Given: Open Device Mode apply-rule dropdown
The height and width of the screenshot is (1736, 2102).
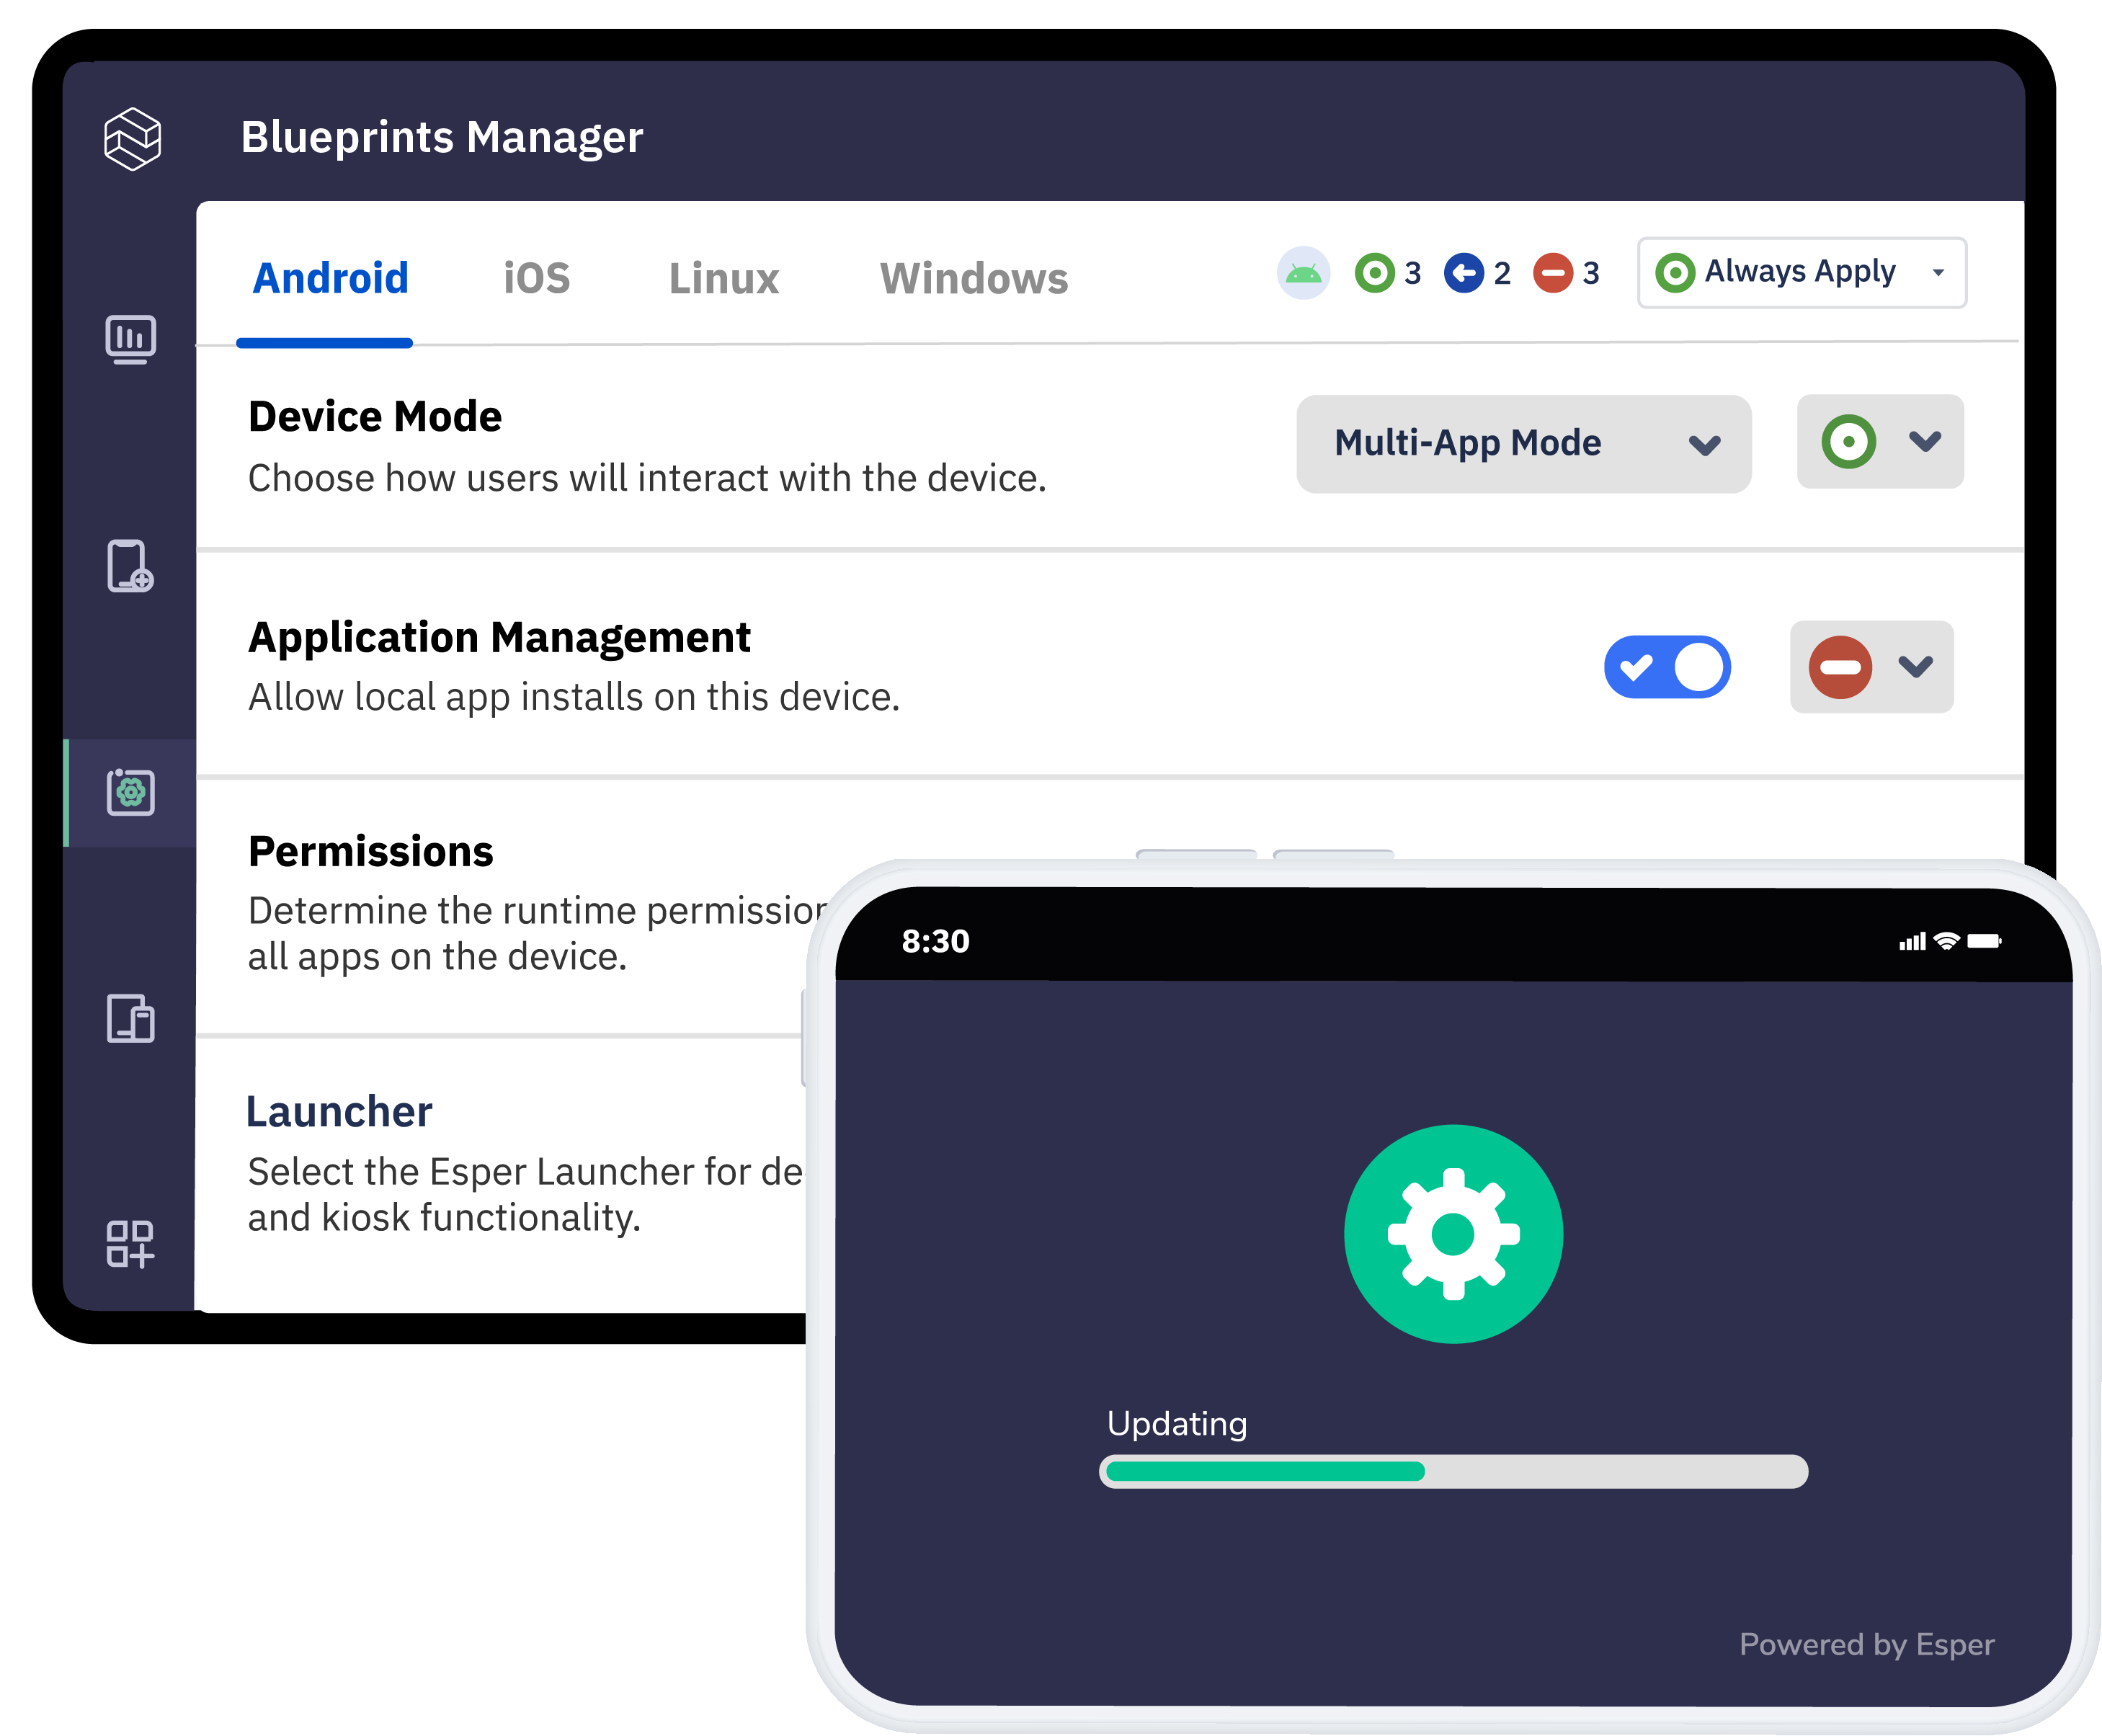Looking at the screenshot, I should coord(1879,442).
